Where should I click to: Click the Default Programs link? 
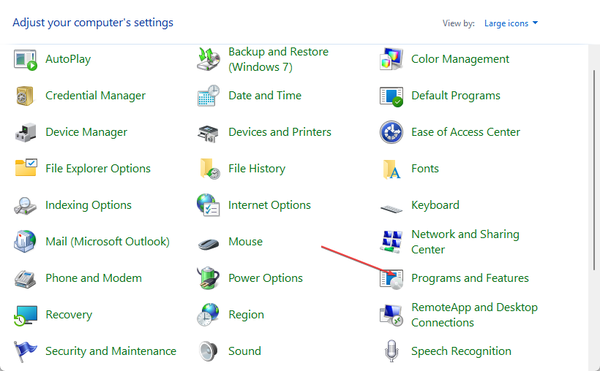click(456, 96)
